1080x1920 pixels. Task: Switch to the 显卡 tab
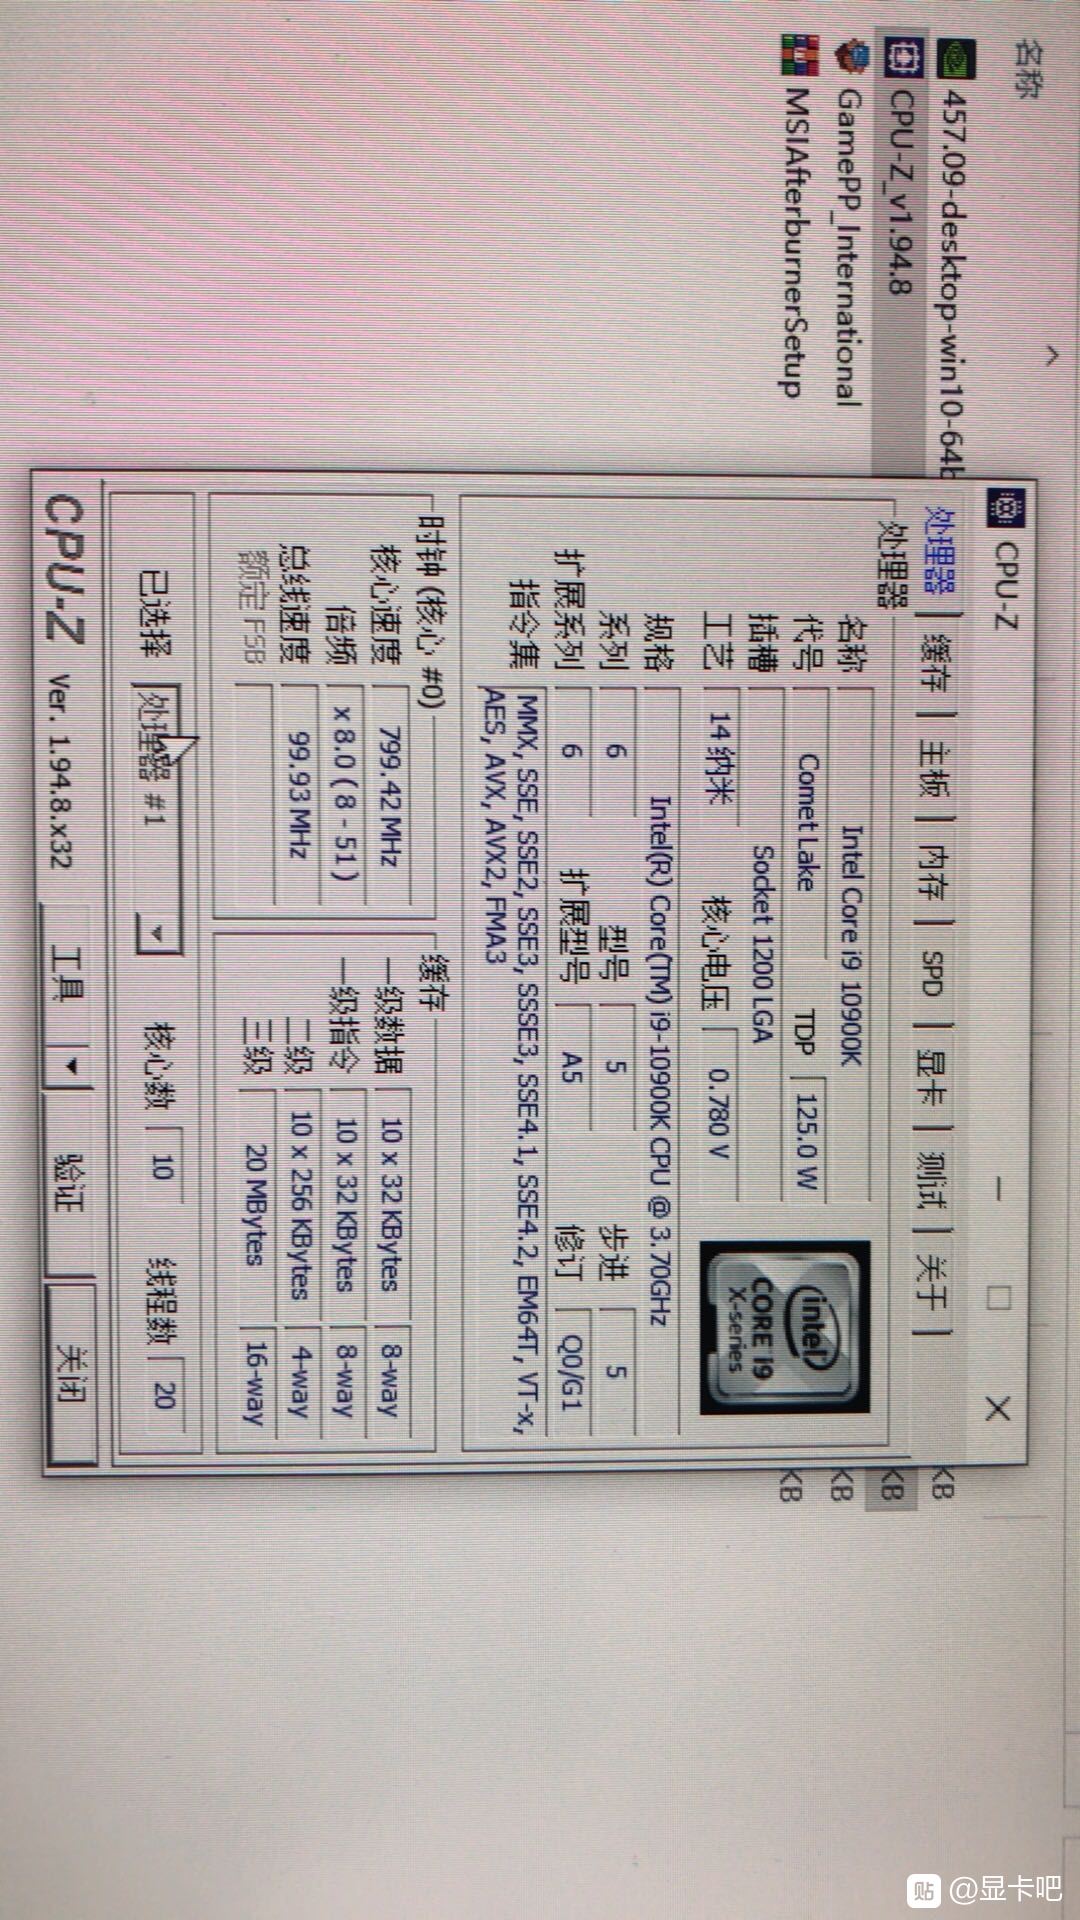[x=933, y=1075]
